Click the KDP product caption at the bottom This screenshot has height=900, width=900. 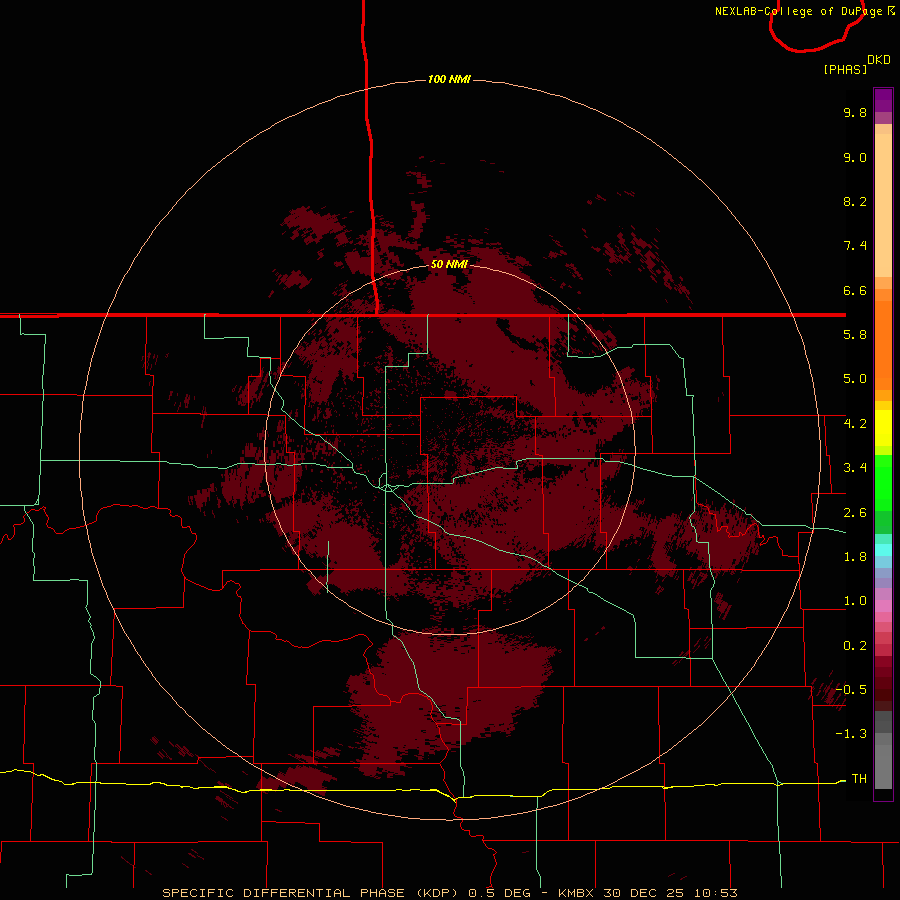[449, 893]
